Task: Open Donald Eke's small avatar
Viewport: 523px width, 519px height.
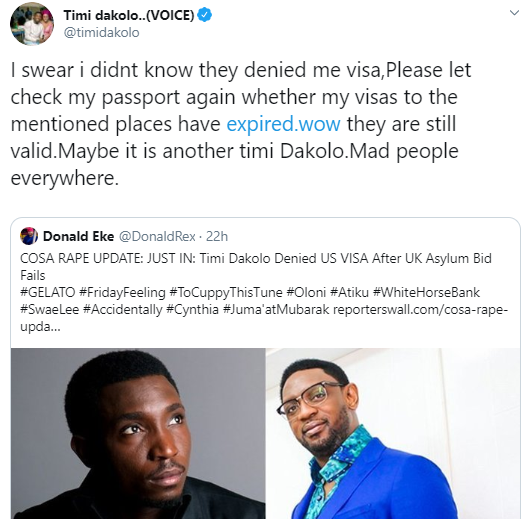Action: pos(29,236)
